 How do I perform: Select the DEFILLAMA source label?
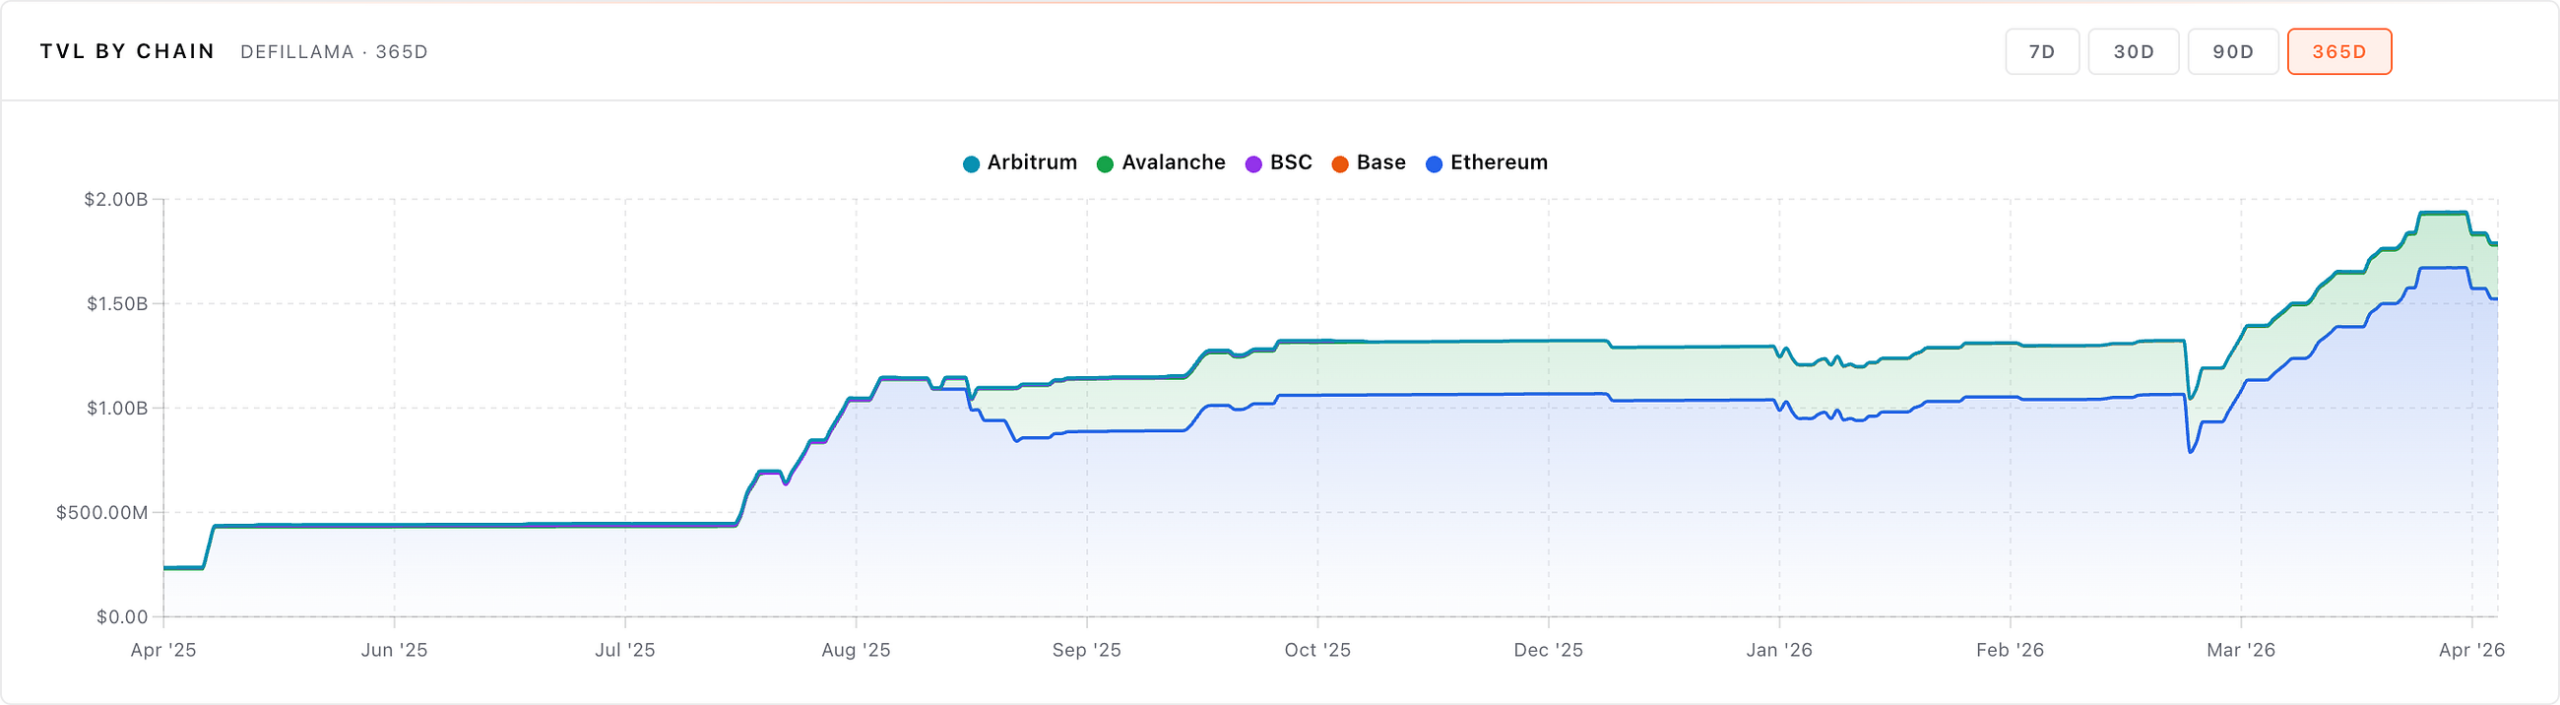point(300,52)
